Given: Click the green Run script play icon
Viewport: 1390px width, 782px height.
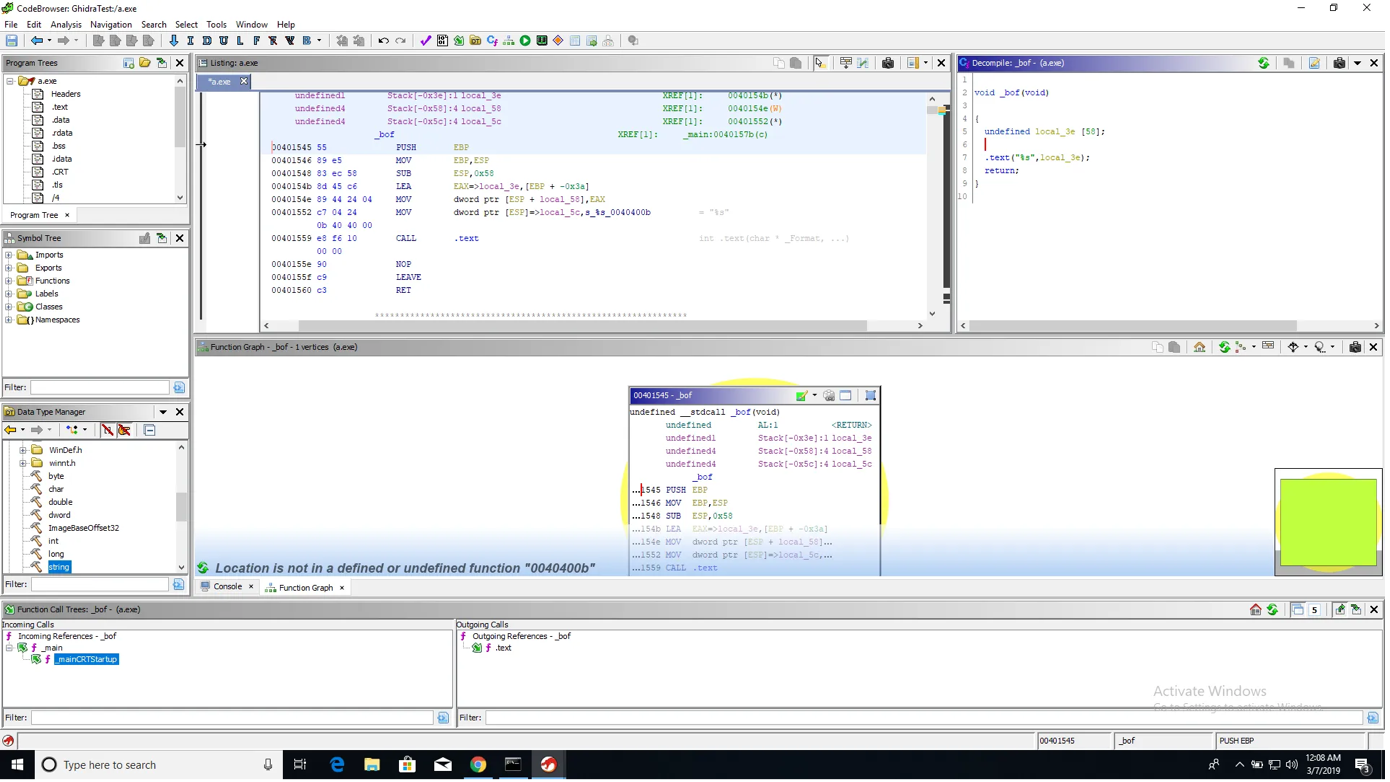Looking at the screenshot, I should [x=525, y=41].
